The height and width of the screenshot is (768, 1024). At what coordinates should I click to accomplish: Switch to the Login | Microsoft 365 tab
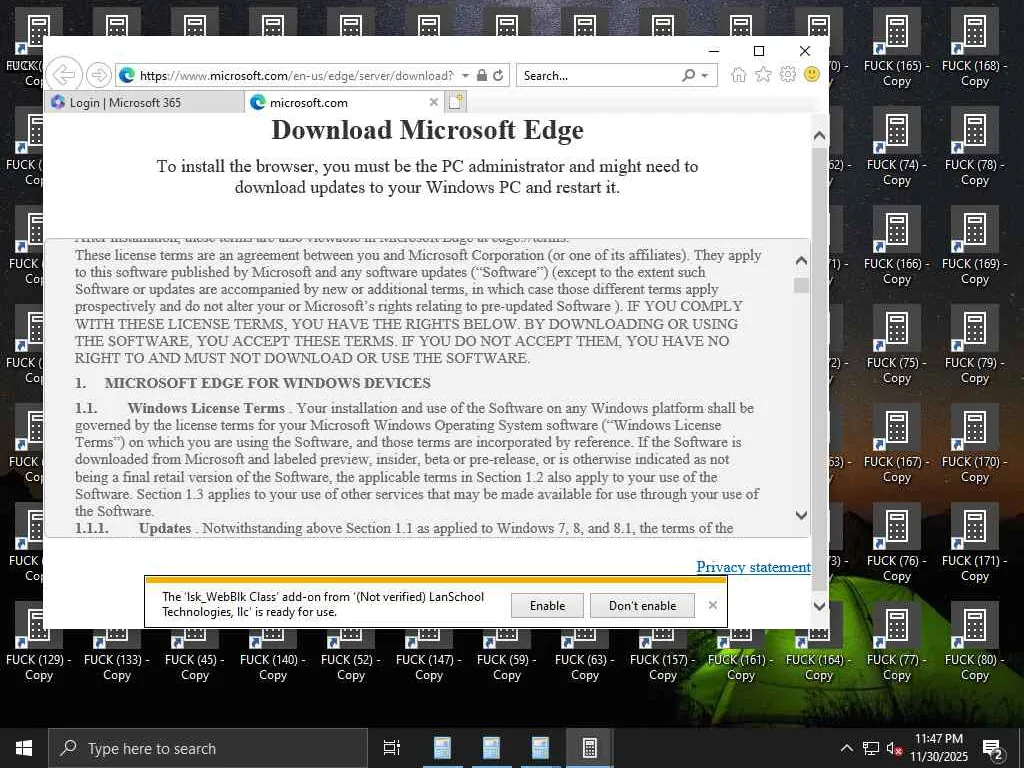tap(144, 103)
